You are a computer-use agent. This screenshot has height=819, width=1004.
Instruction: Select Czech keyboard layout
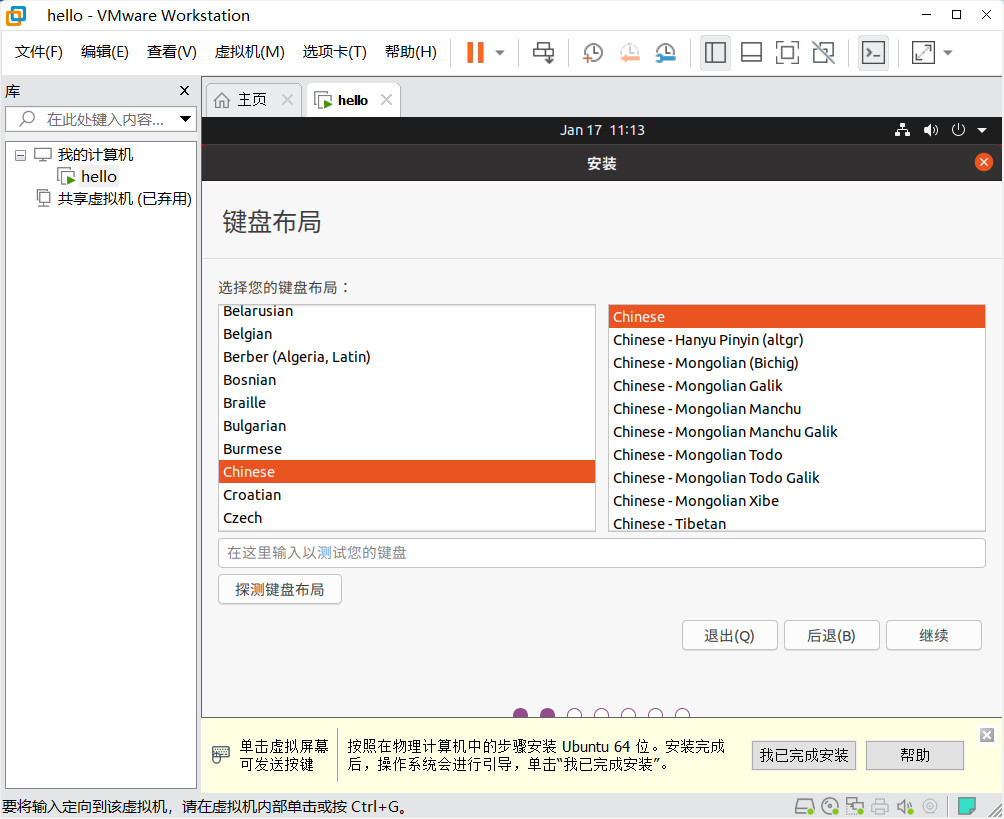point(407,518)
